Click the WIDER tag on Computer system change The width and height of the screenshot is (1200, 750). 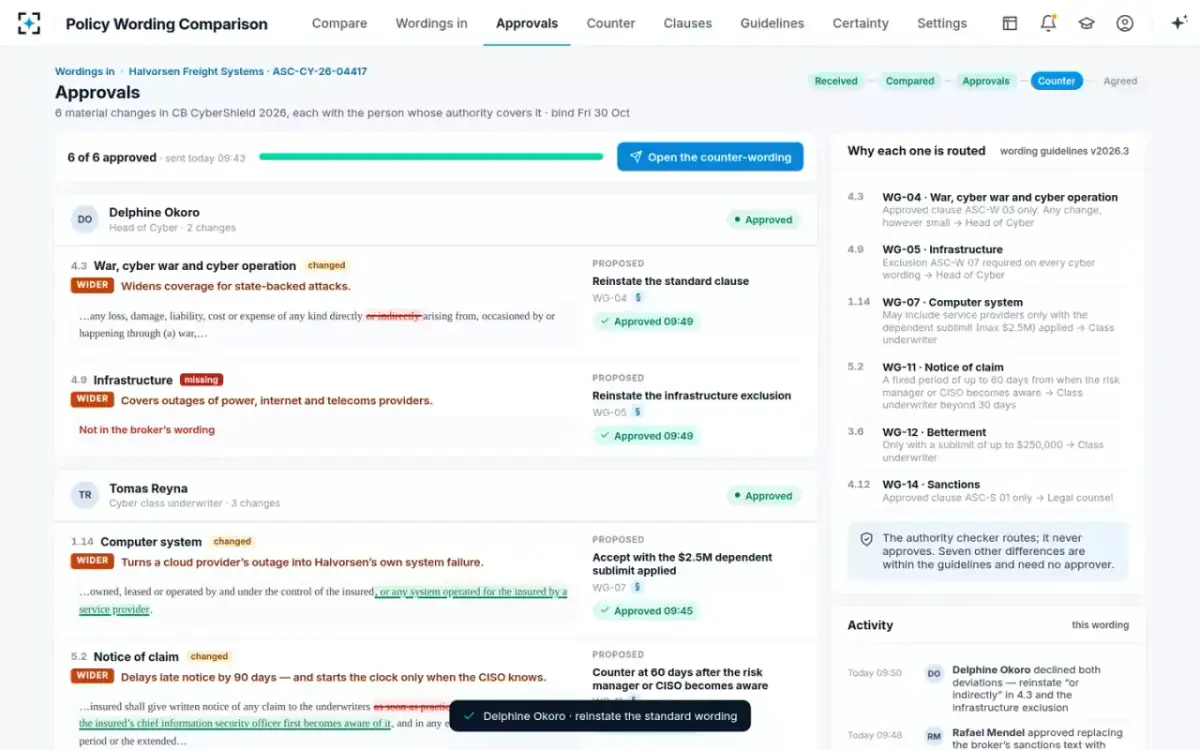(92, 562)
